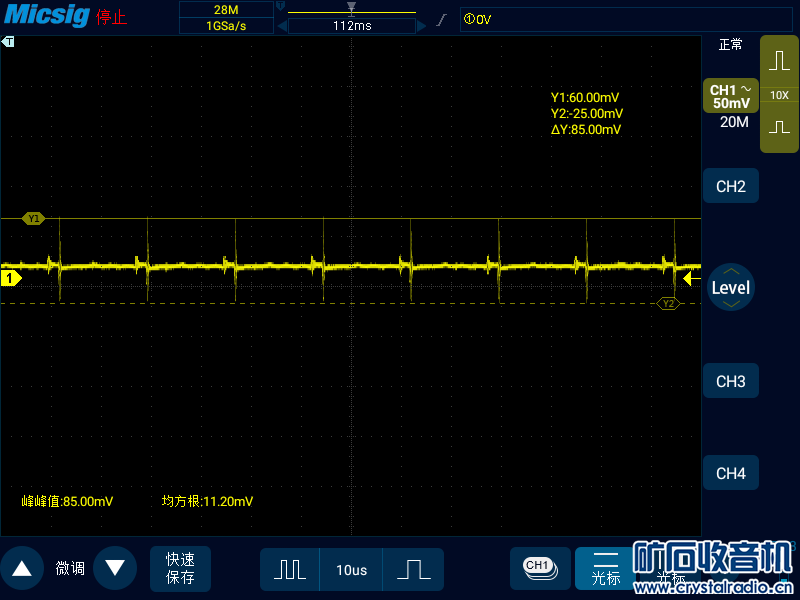
Task: Tap the Micsig logo
Action: [47, 14]
